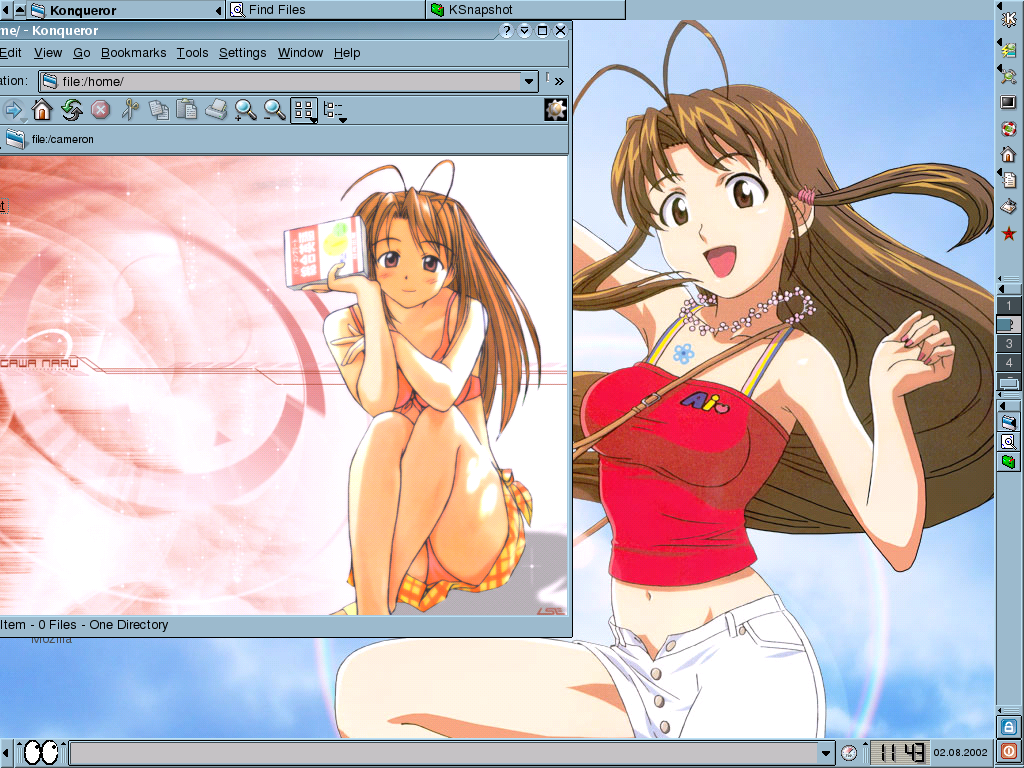Viewport: 1024px width, 768px height.
Task: Switch to virtual desktop 4
Action: (1009, 362)
